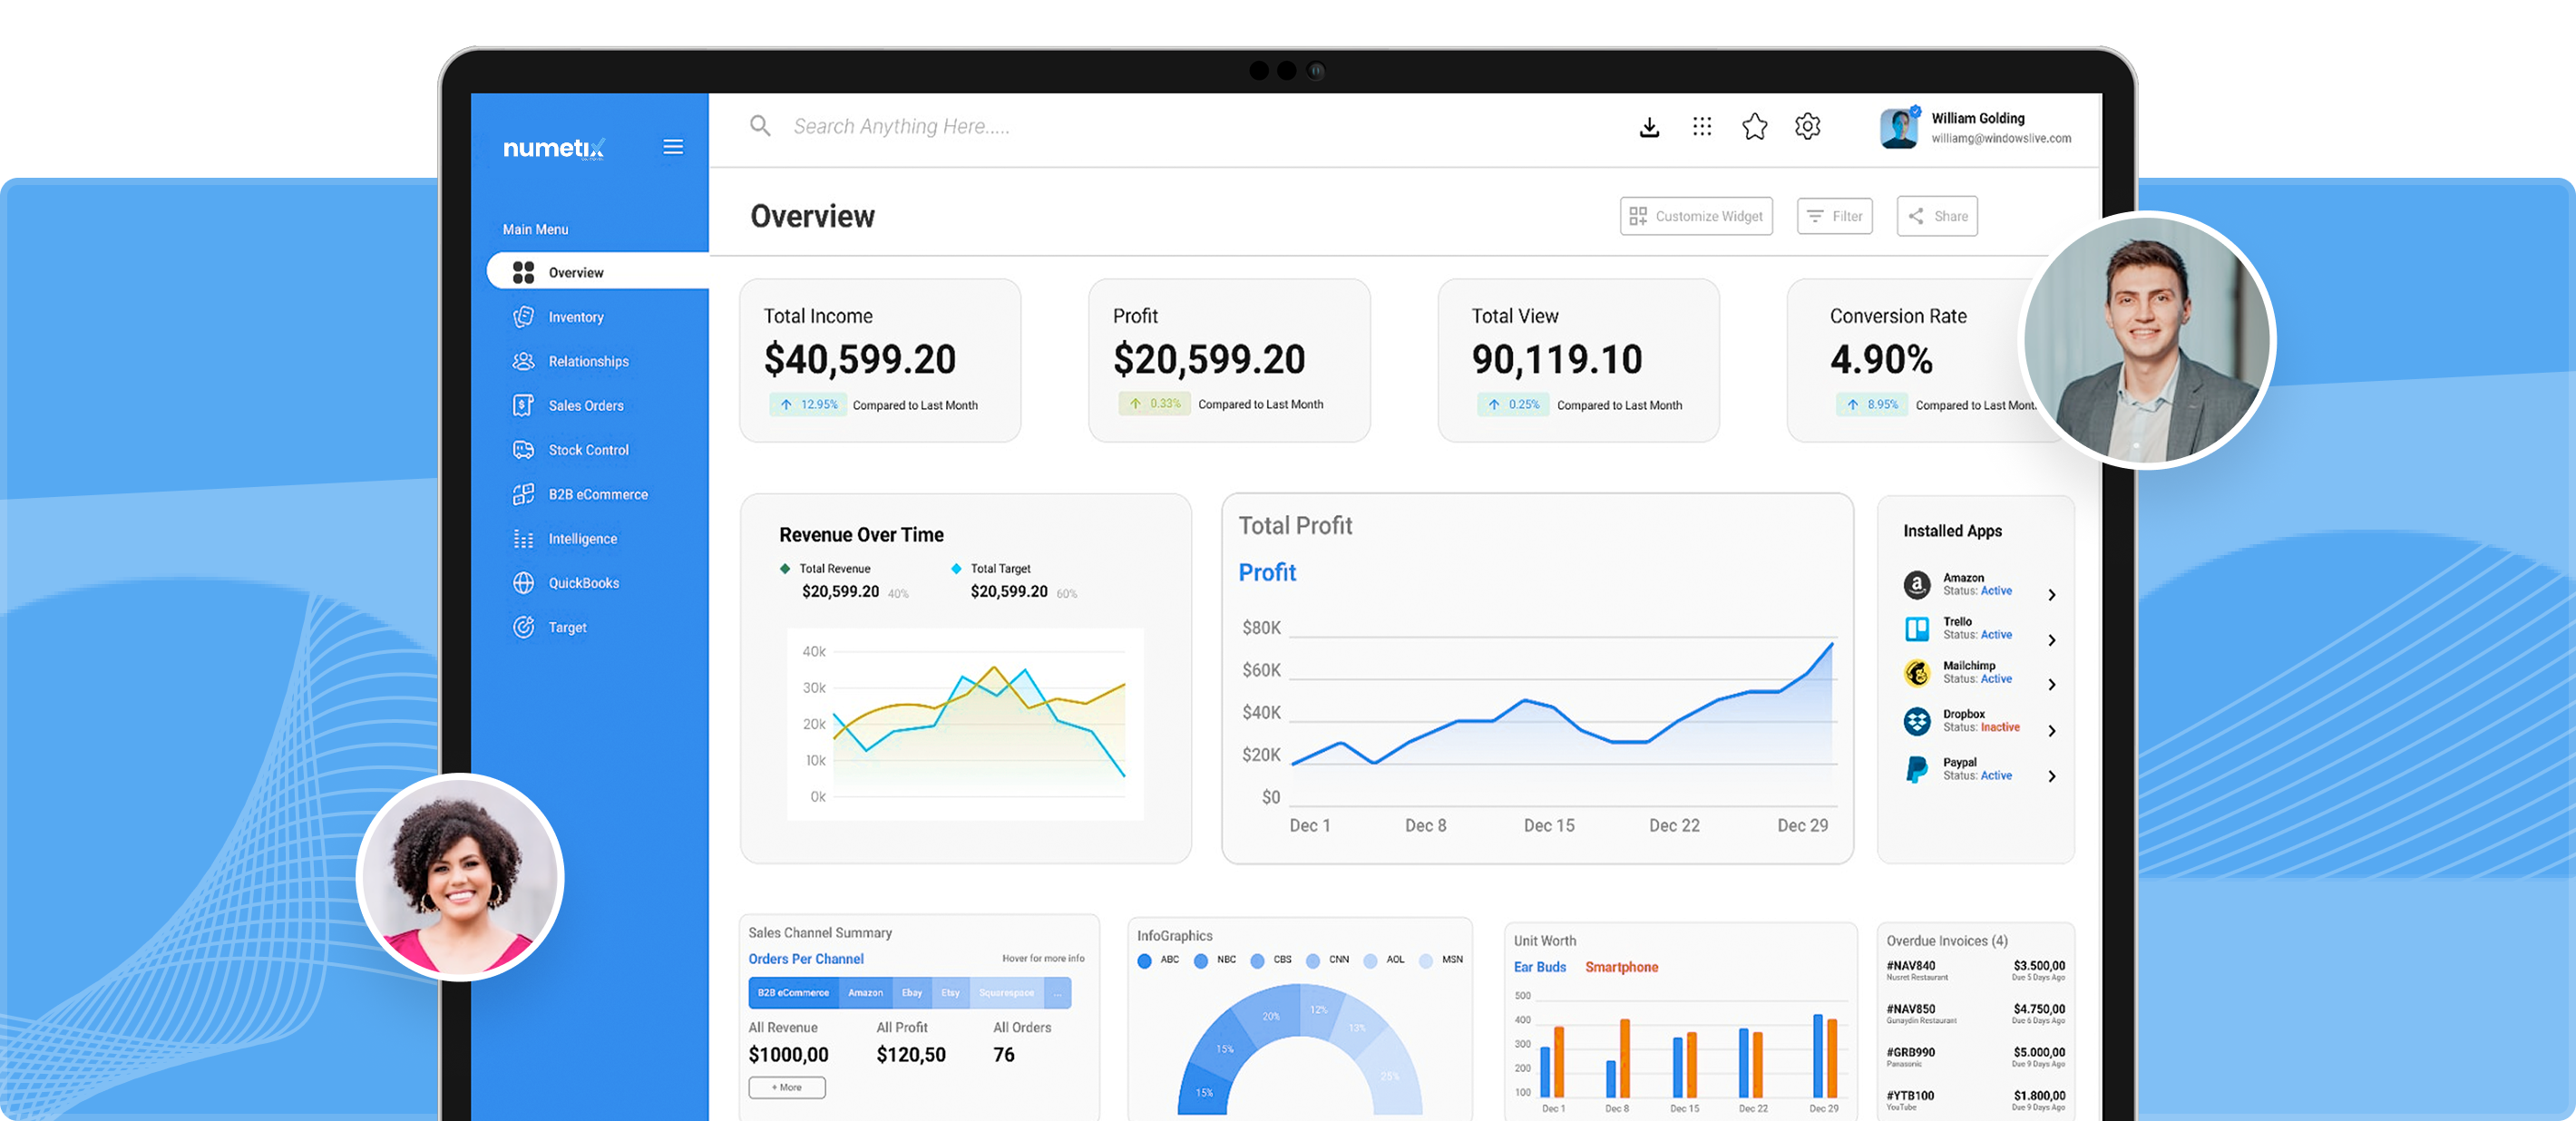Click the Filter button

coord(1834,216)
